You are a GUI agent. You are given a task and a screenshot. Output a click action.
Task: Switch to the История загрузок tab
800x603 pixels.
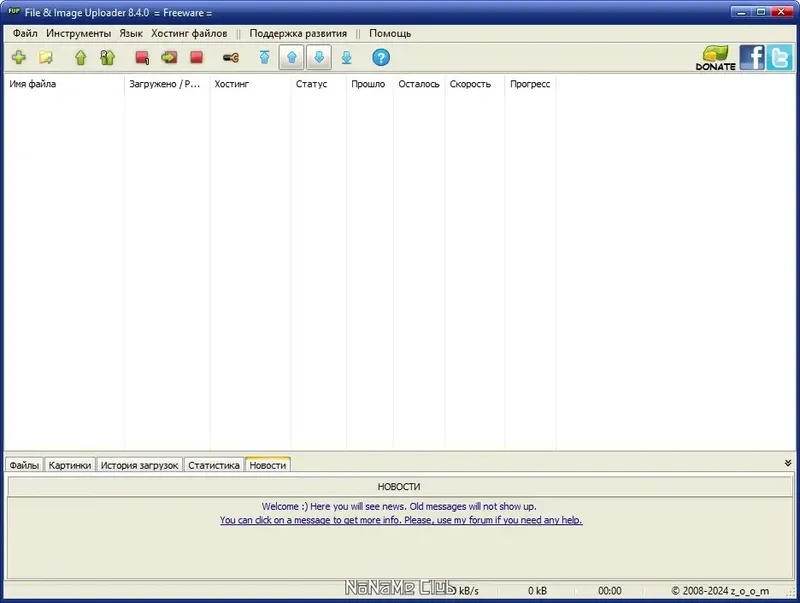[x=139, y=464]
